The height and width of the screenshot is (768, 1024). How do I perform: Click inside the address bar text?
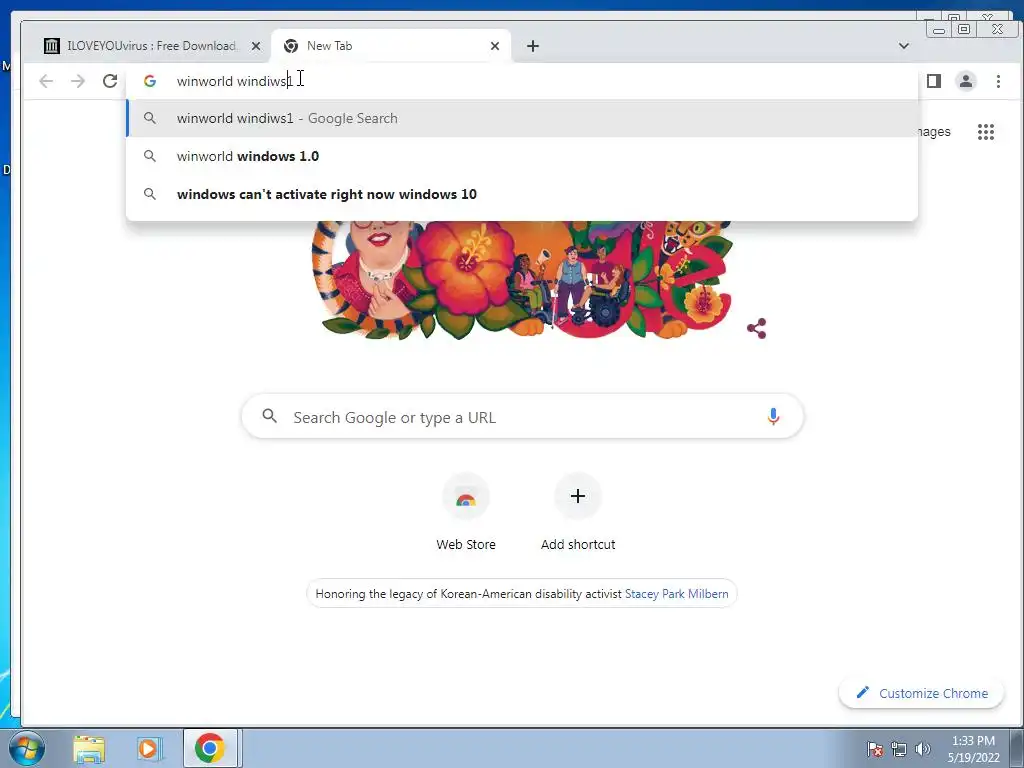234,81
